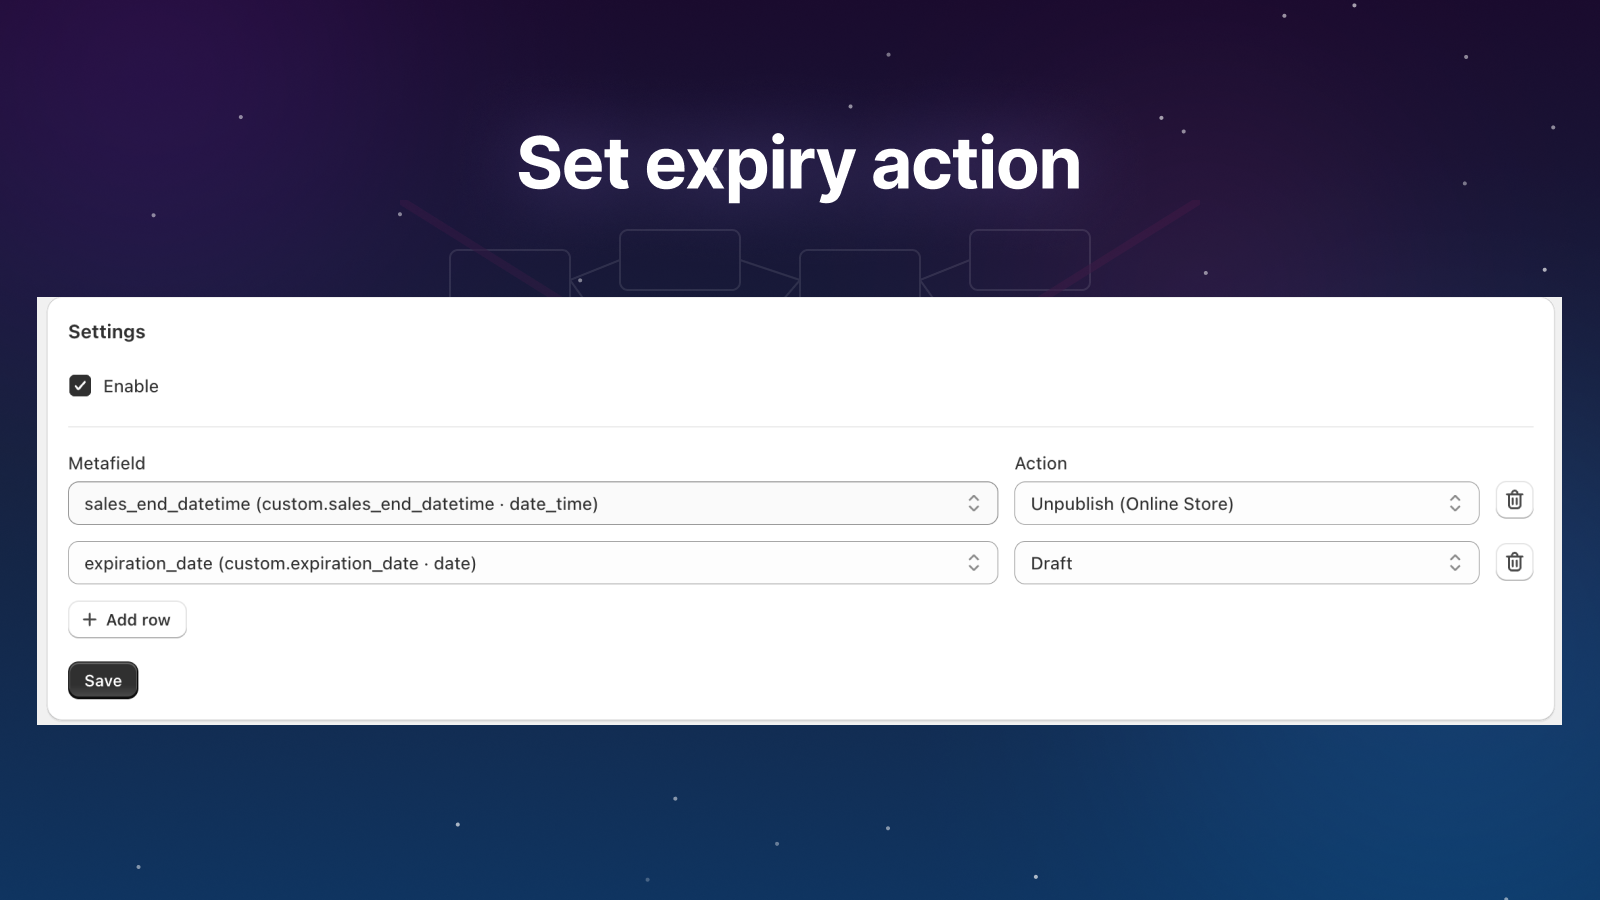Click the up-down arrows on Draft selector
The image size is (1600, 900).
click(x=1455, y=563)
